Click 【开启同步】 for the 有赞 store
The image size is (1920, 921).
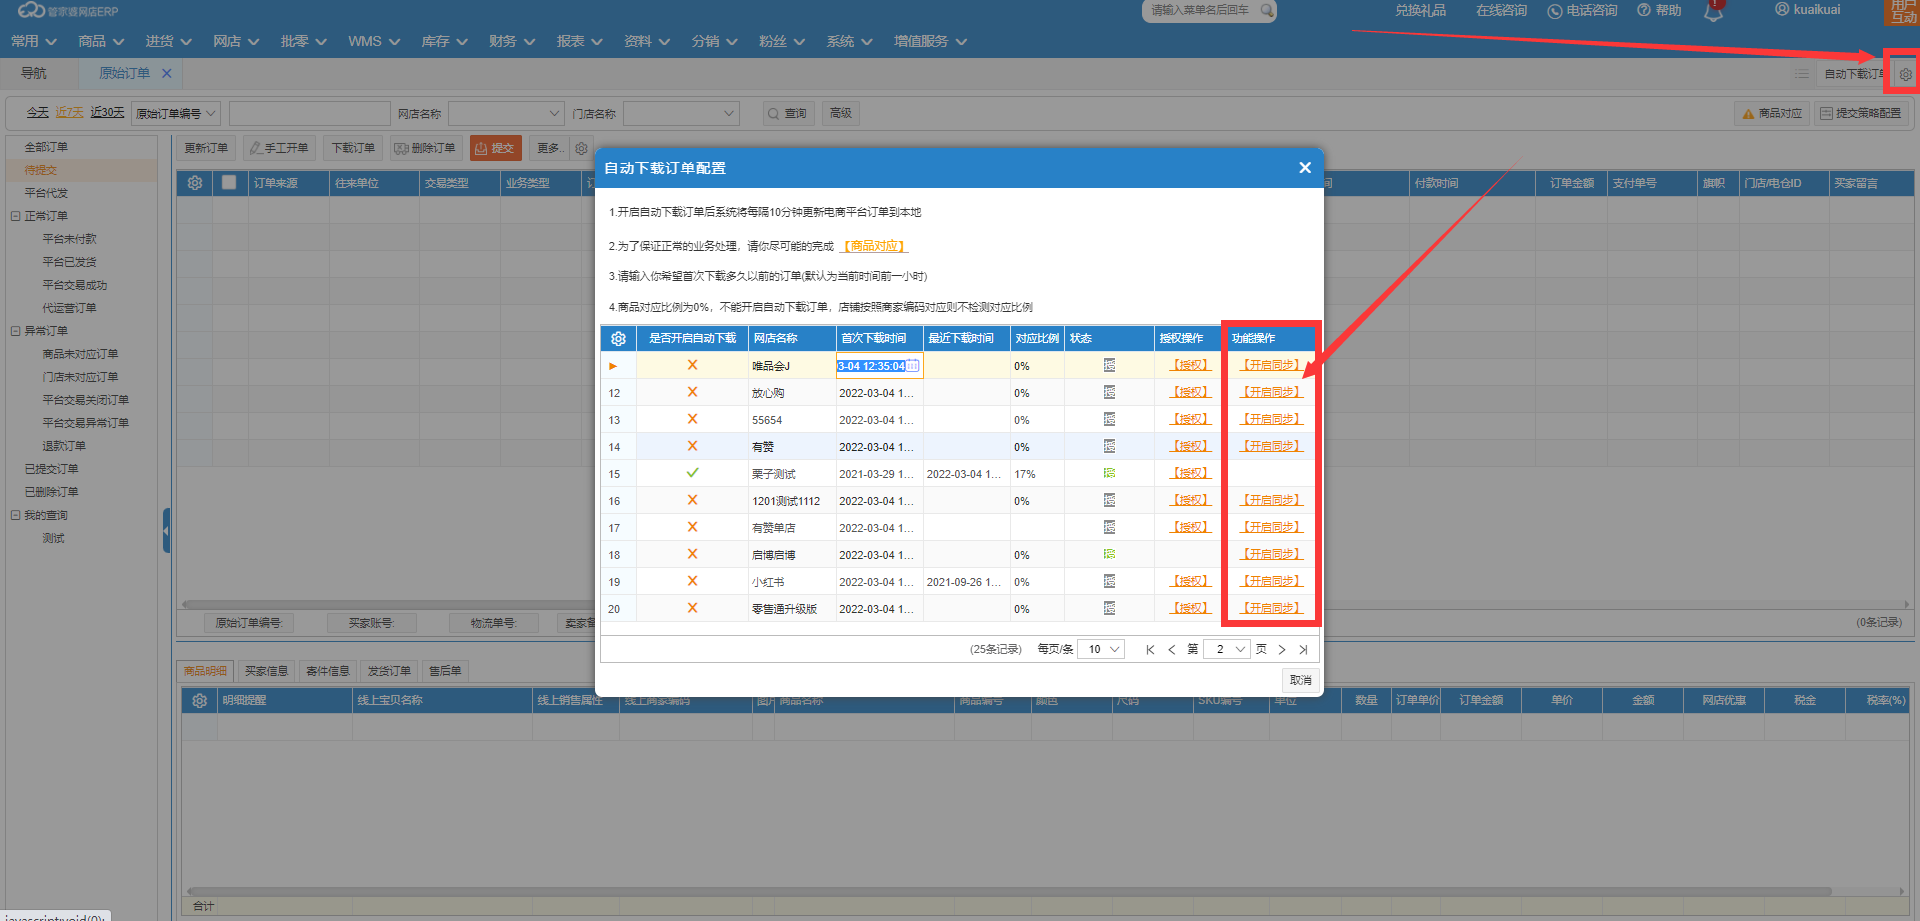pos(1271,447)
